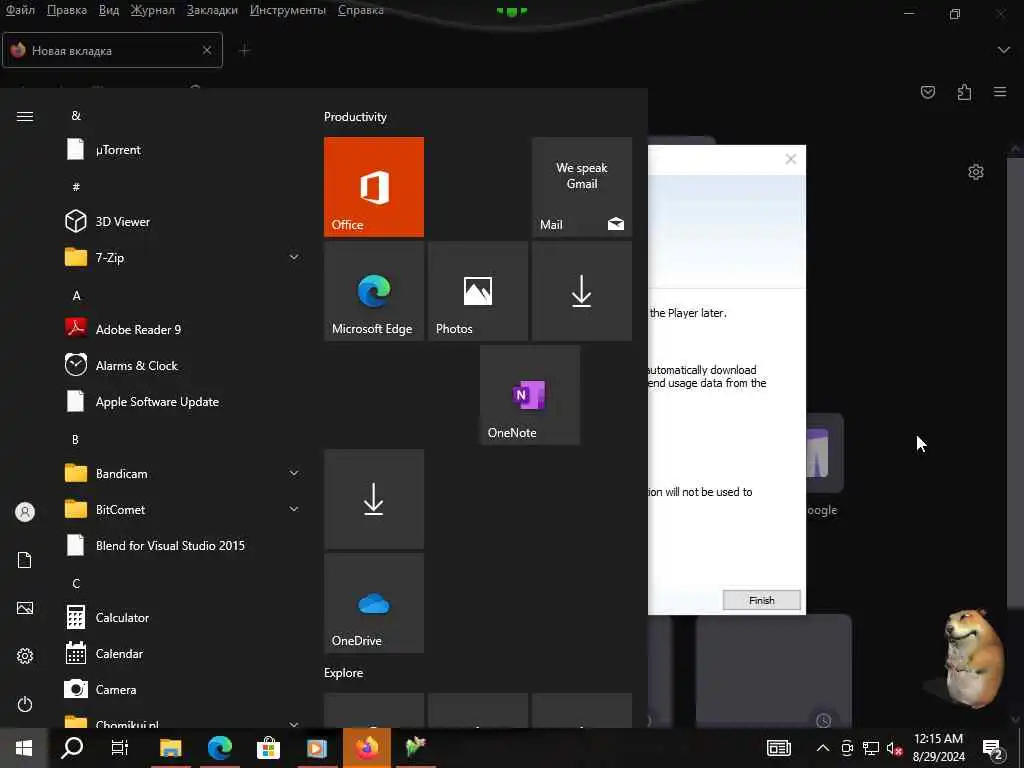The image size is (1024, 768).
Task: Open taskbar Search
Action: click(72, 748)
